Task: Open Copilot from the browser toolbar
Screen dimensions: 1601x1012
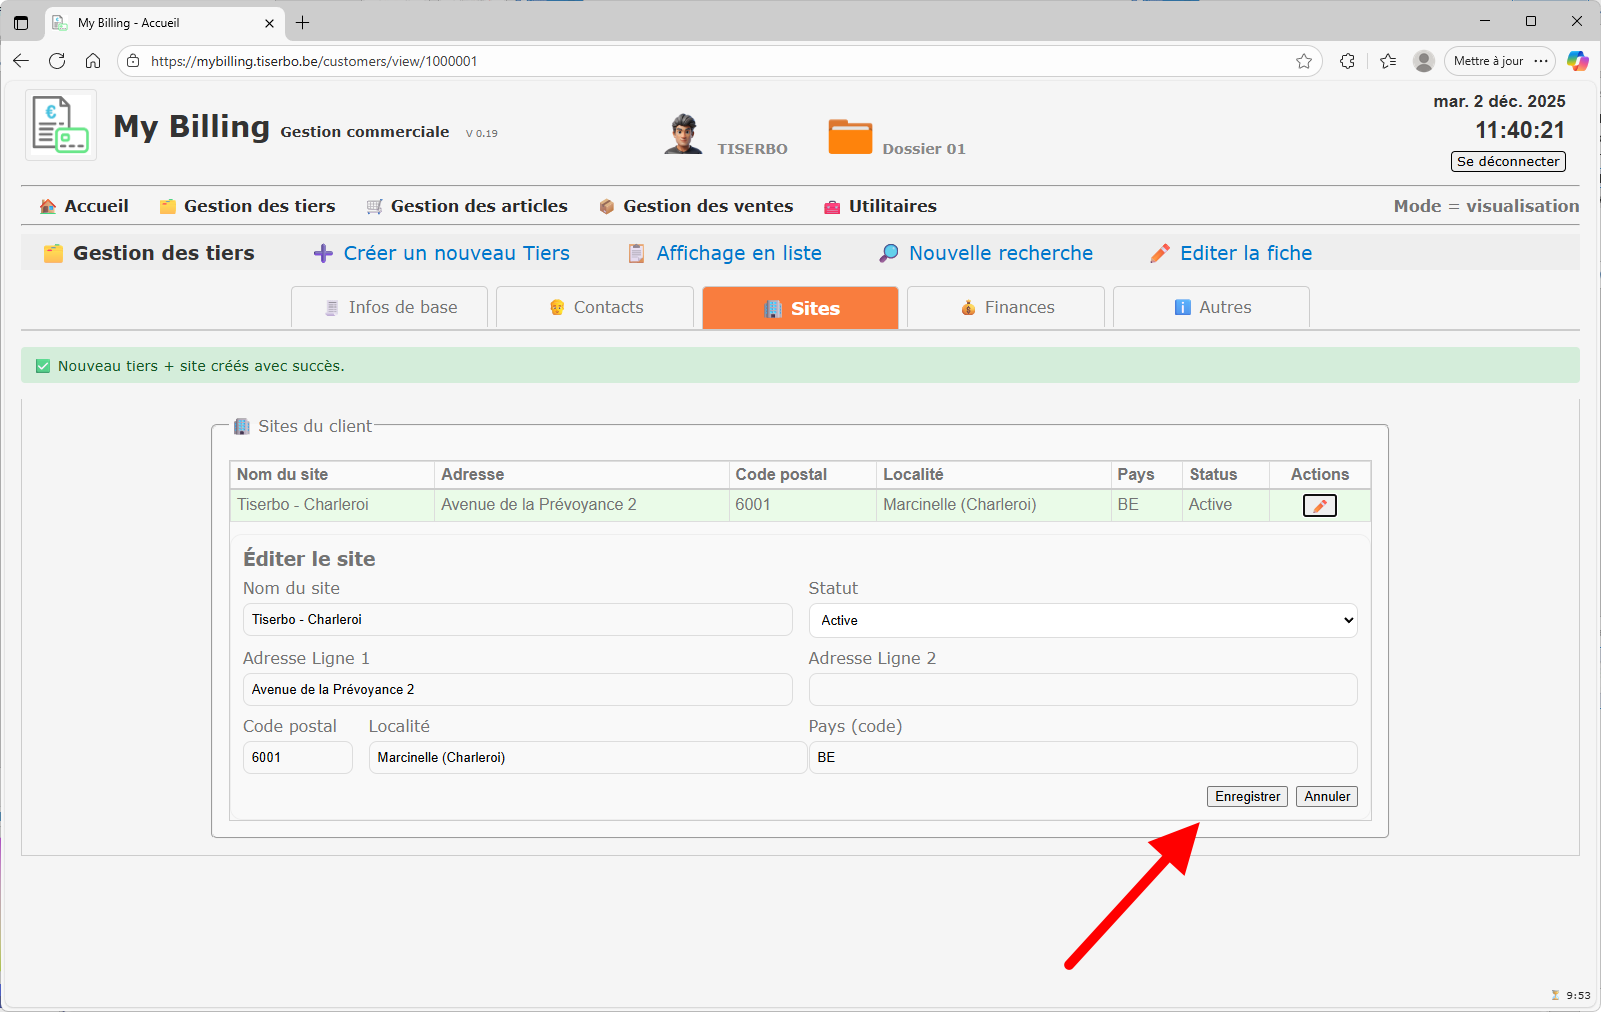Action: click(1578, 61)
